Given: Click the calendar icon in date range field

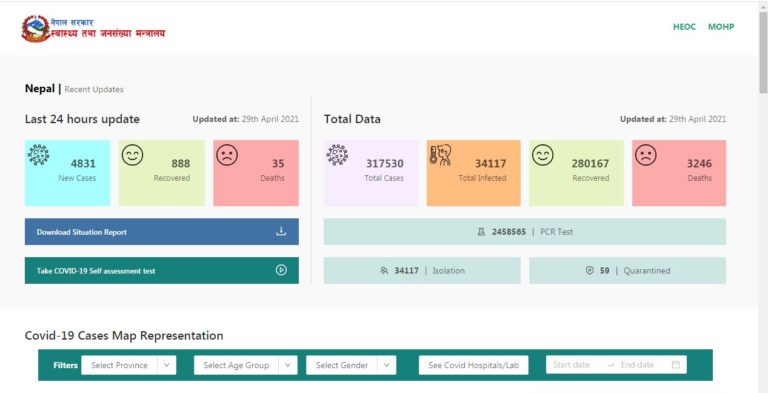Looking at the screenshot, I should [x=676, y=365].
